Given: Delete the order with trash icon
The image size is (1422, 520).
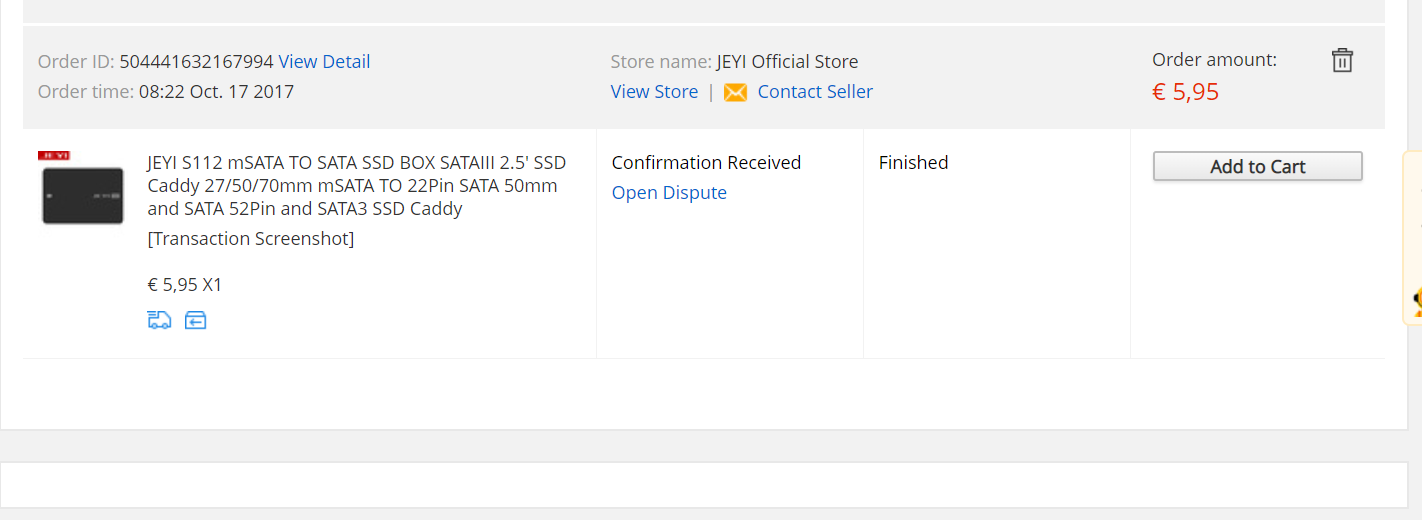Looking at the screenshot, I should pos(1342,61).
